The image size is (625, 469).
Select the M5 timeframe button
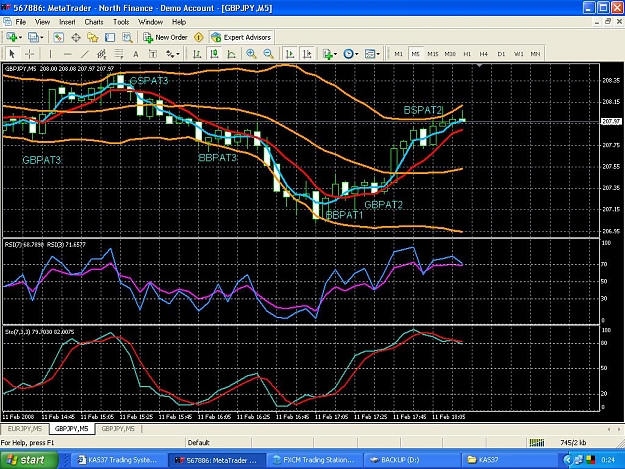coord(415,54)
